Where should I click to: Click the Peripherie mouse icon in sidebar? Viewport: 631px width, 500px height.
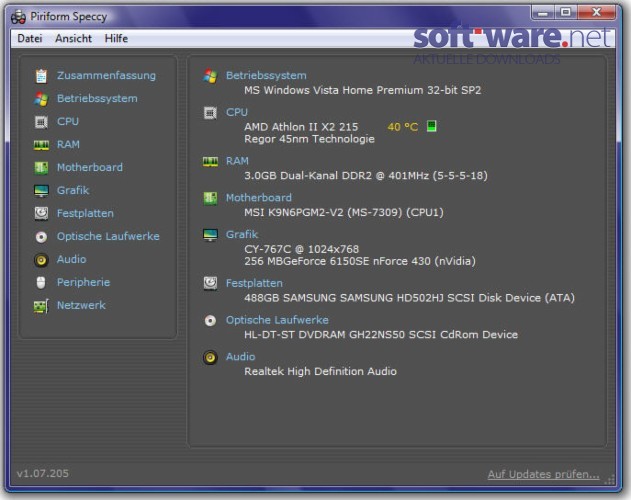point(41,283)
